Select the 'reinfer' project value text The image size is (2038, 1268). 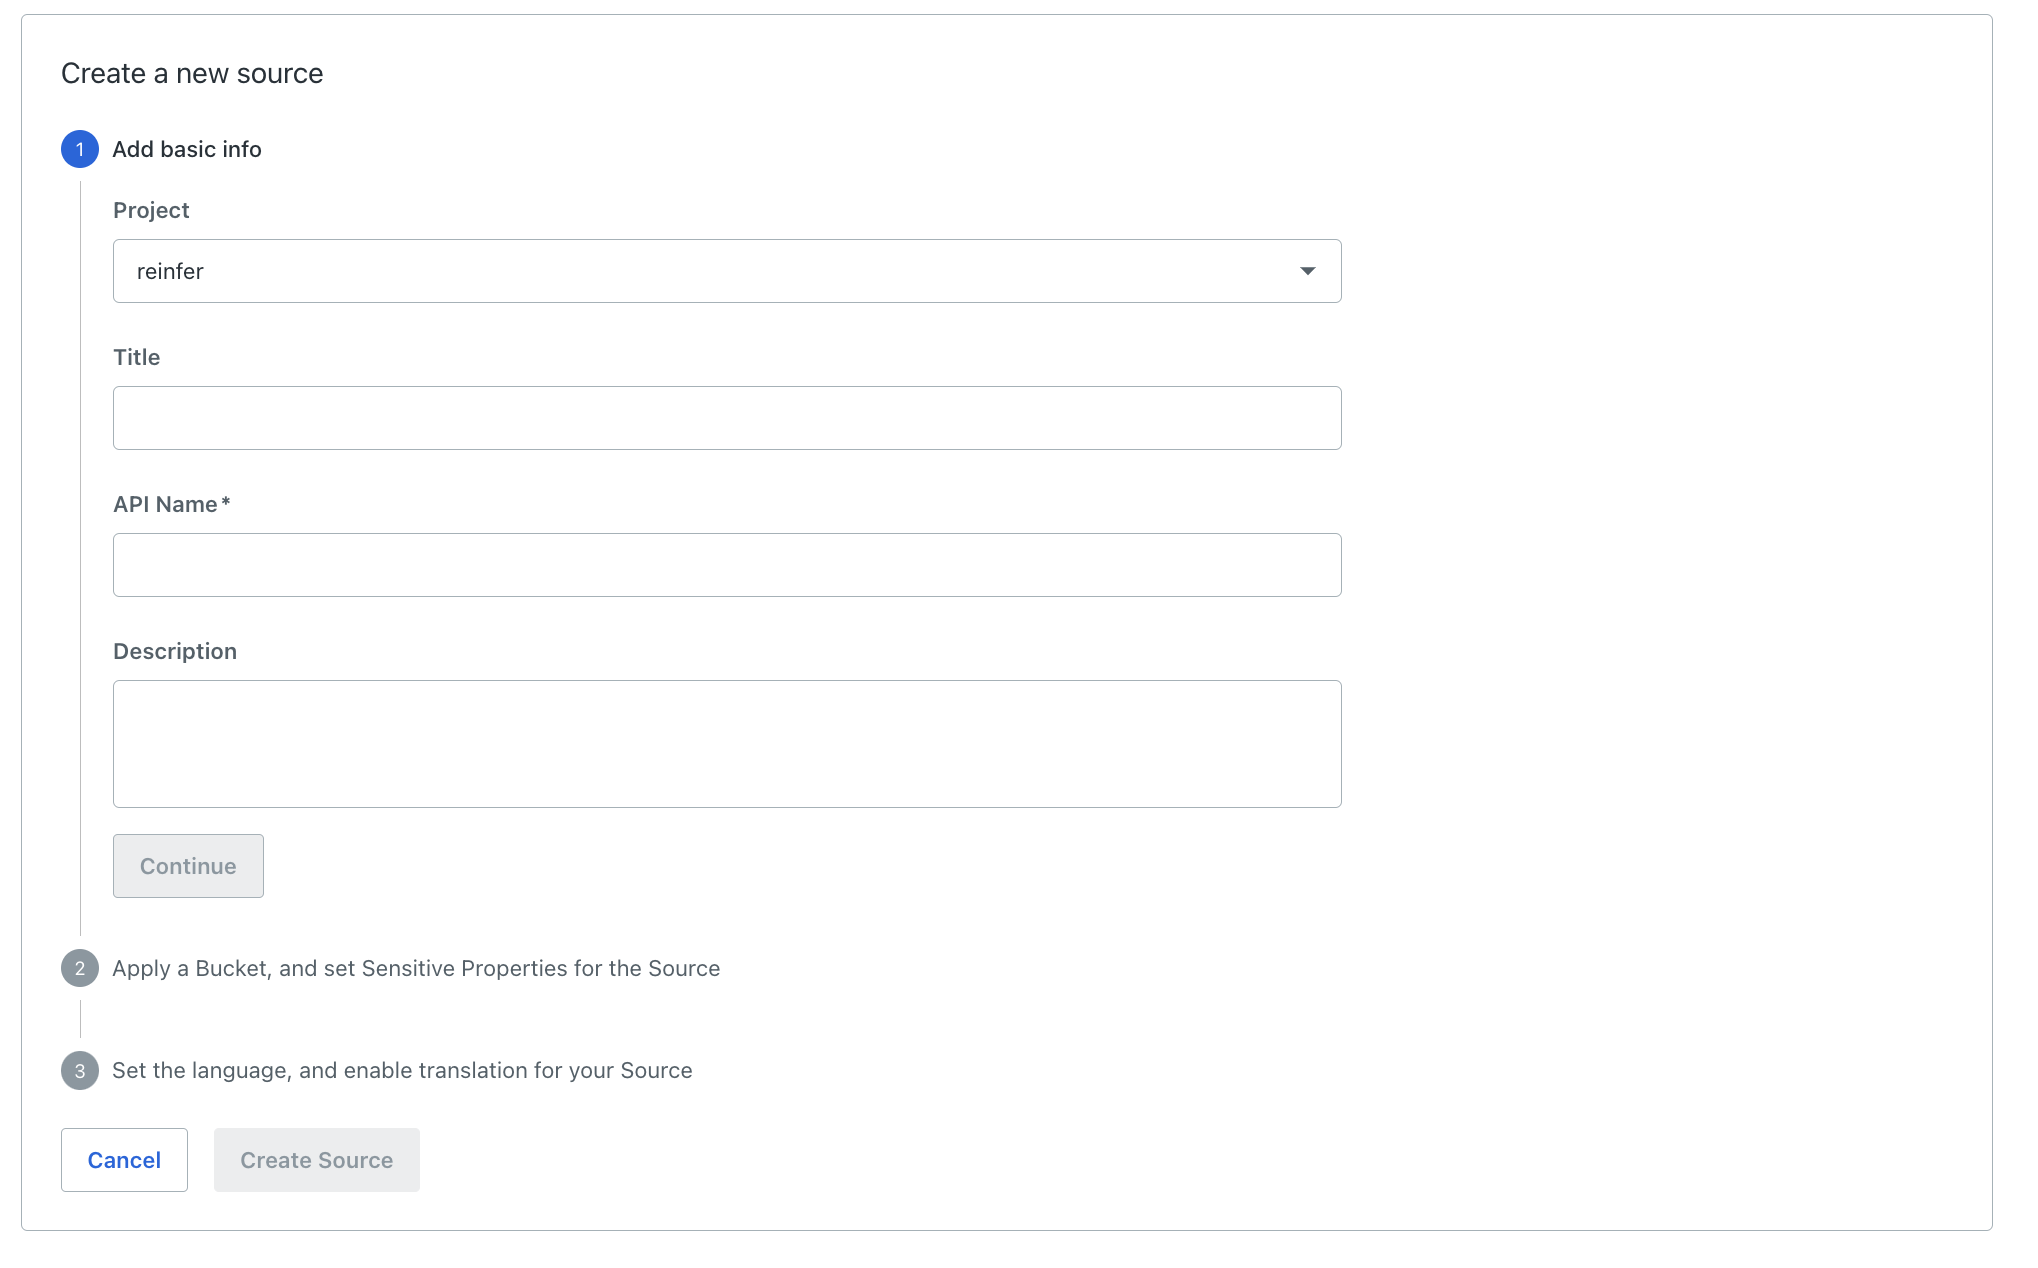(170, 272)
